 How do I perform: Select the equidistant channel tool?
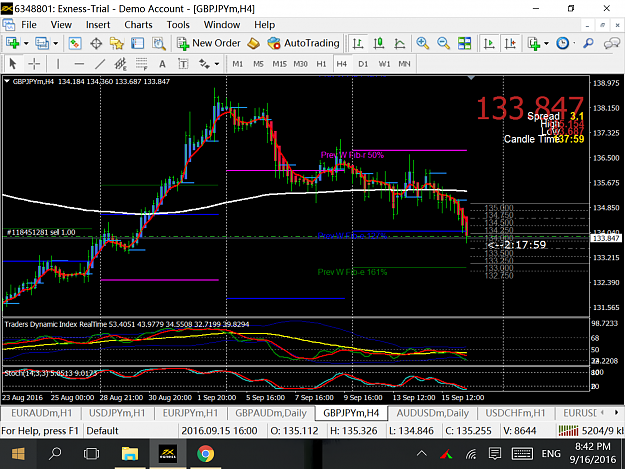tap(120, 64)
